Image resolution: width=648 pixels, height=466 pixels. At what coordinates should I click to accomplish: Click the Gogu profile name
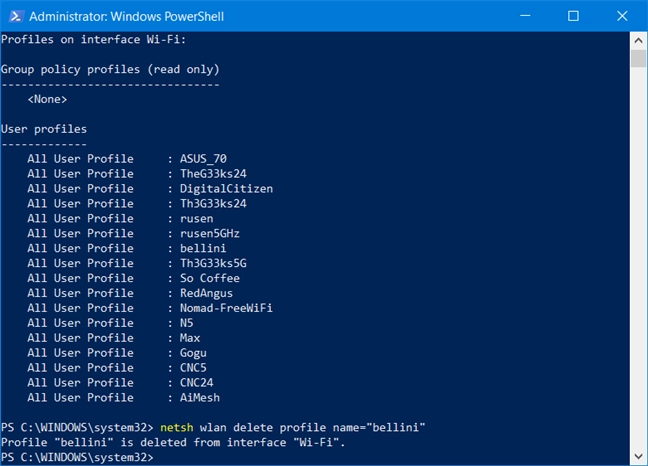(193, 353)
